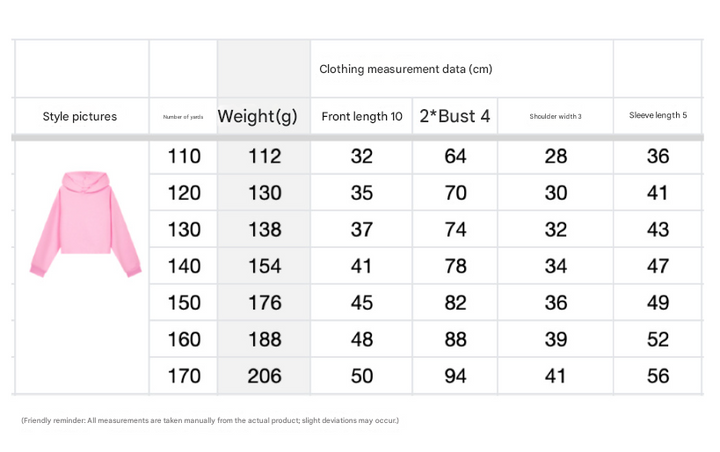The width and height of the screenshot is (720, 452).
Task: Click the size 140 row label
Action: point(184,266)
